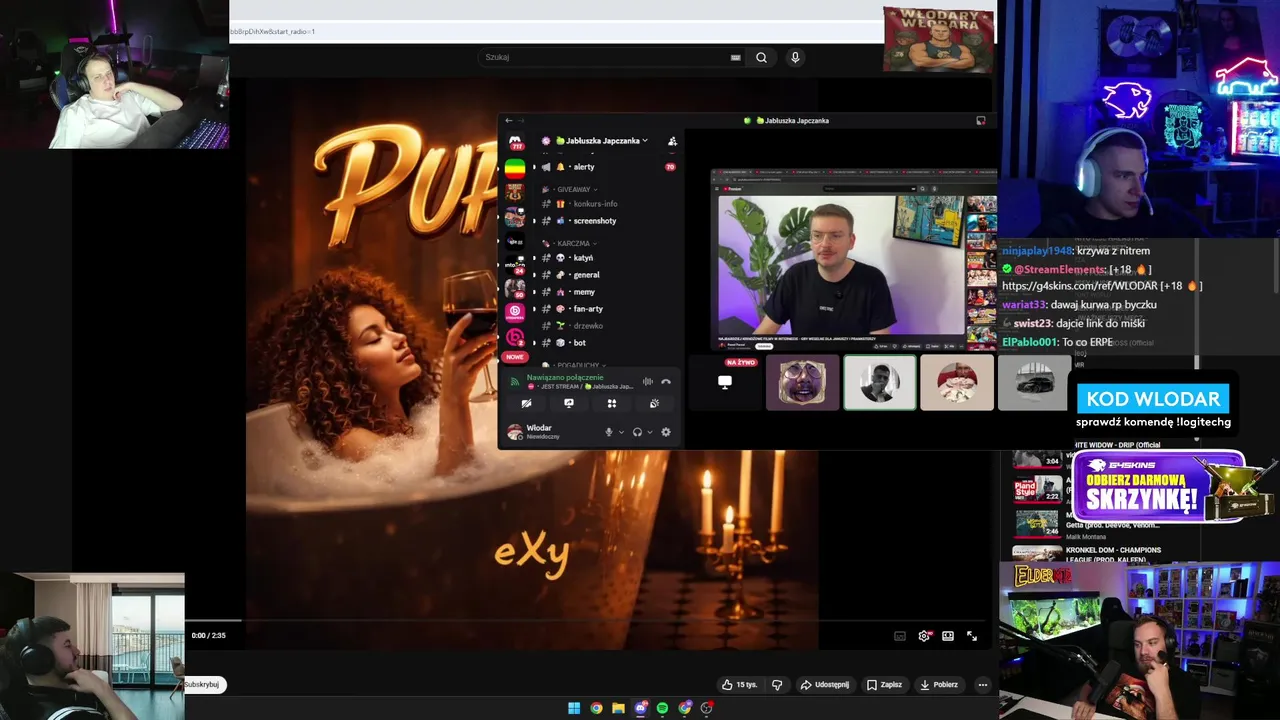
Task: Disconnect from the voice channel
Action: pyautogui.click(x=666, y=382)
